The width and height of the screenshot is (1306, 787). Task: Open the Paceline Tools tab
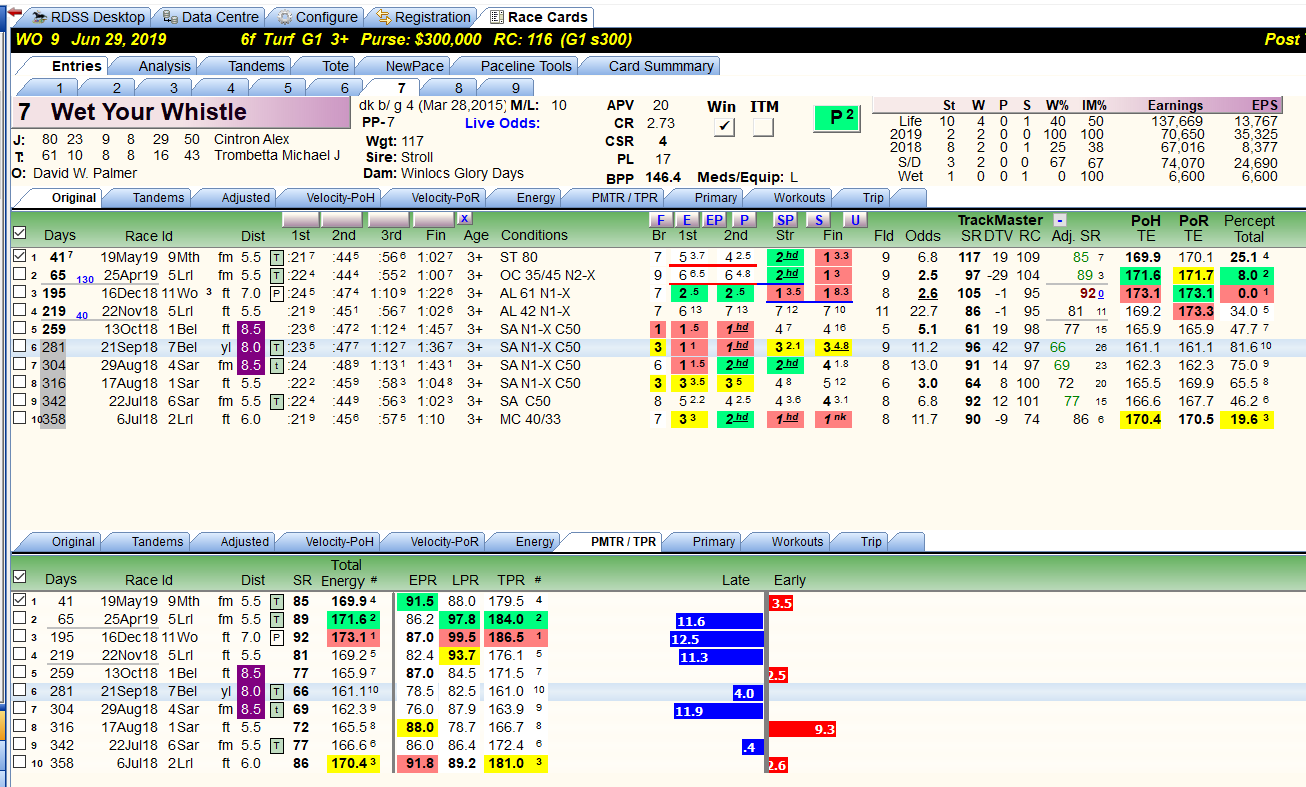(526, 66)
